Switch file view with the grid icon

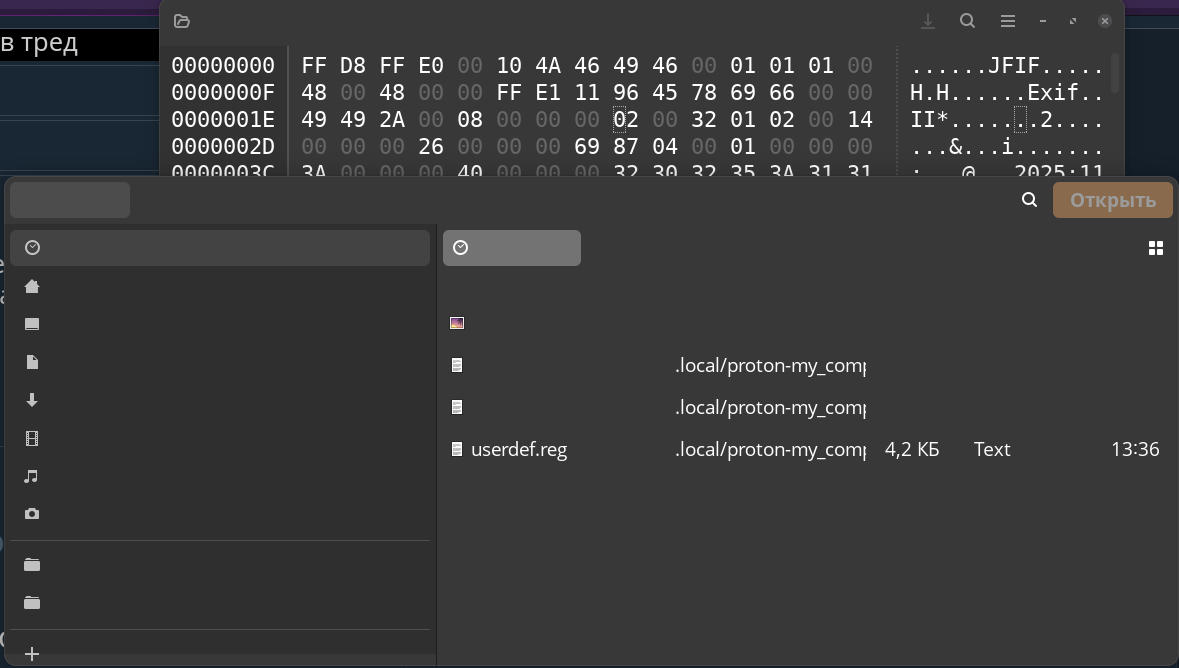coord(1156,248)
